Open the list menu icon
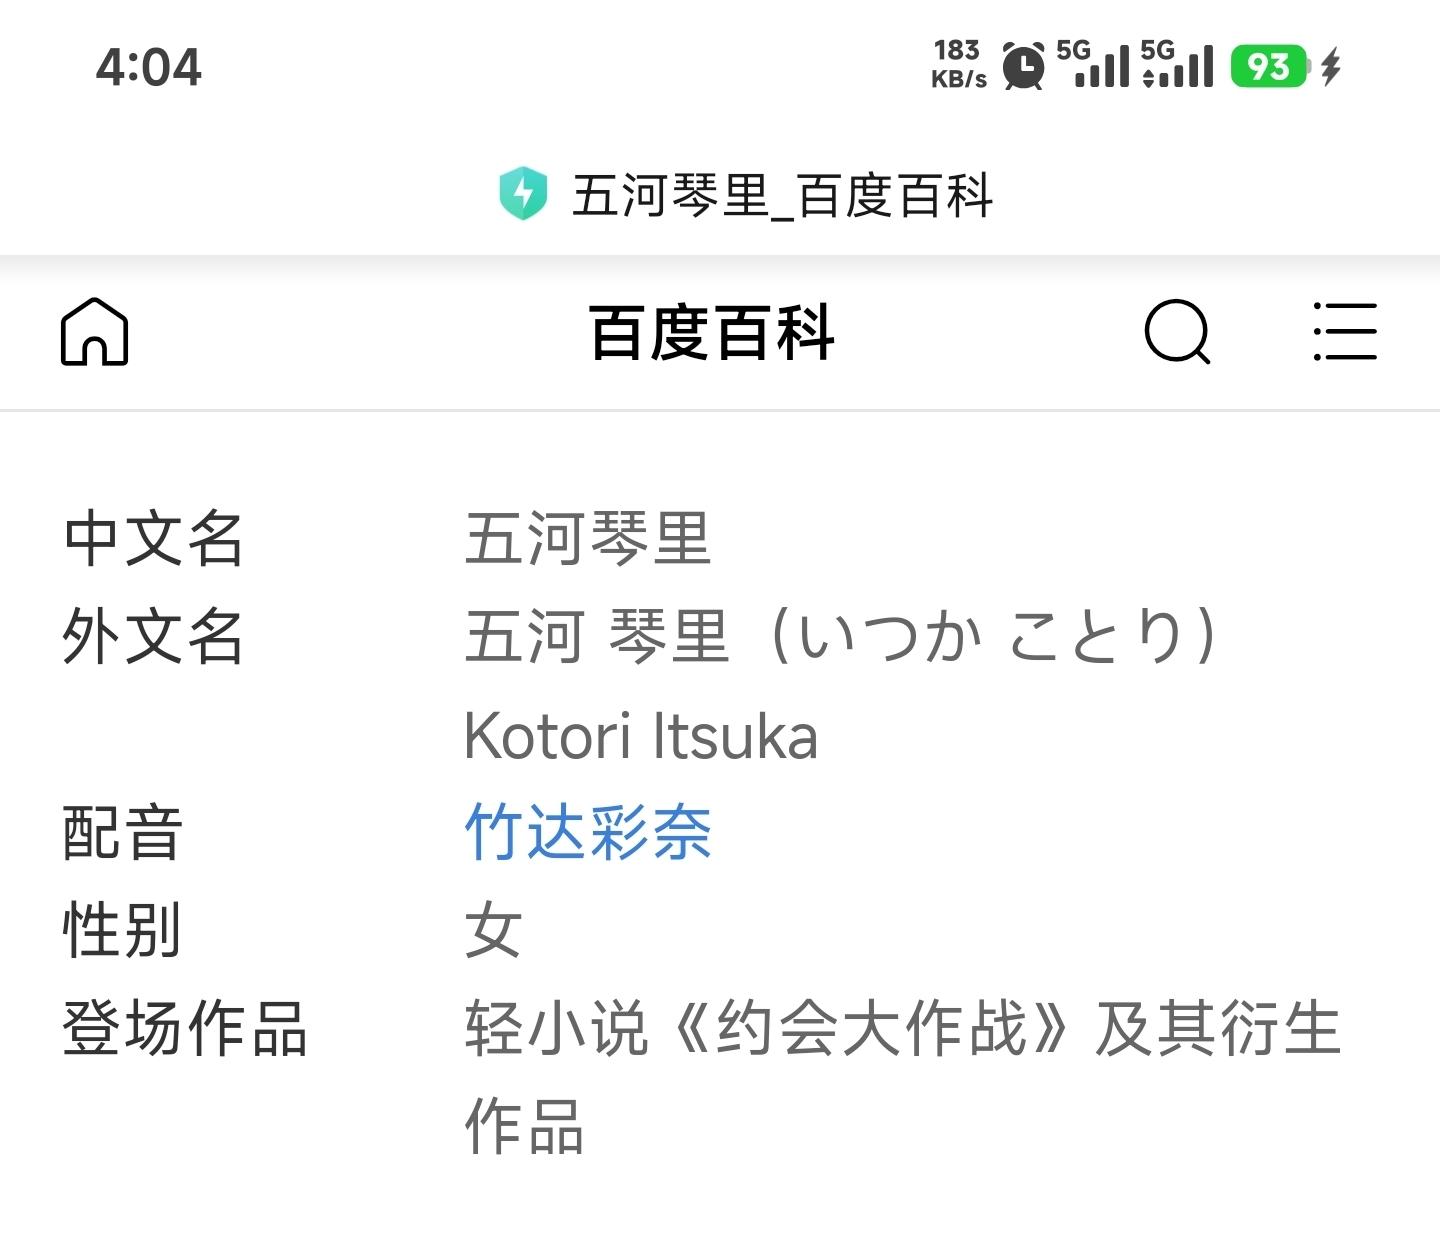 [1345, 331]
